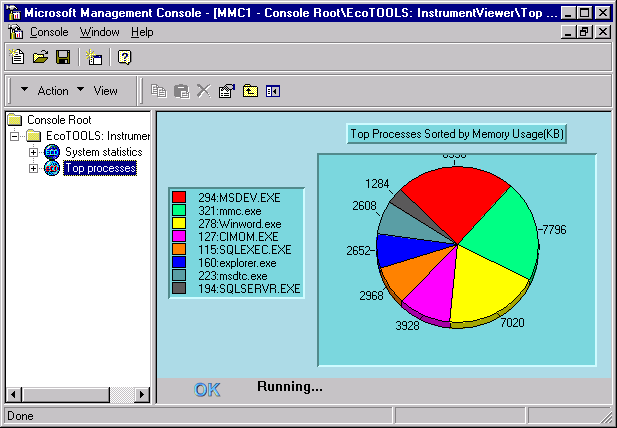Click blue explorer.exe legend swatch

click(x=179, y=262)
